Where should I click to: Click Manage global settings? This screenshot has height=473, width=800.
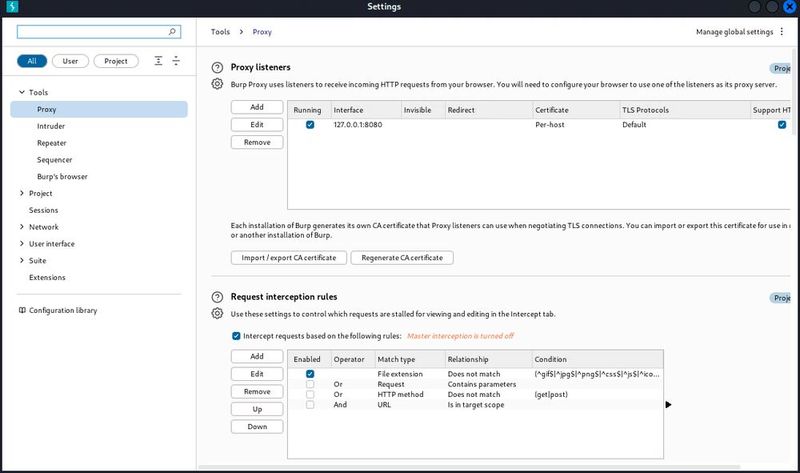(735, 32)
